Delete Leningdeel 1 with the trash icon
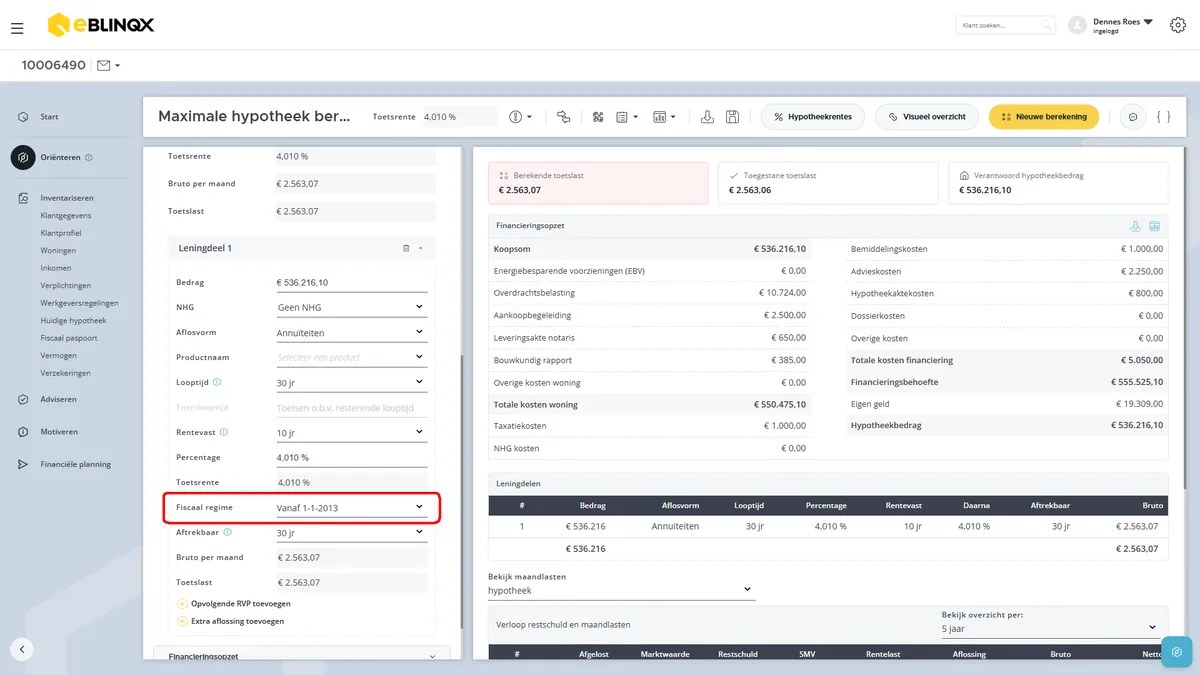 [406, 248]
